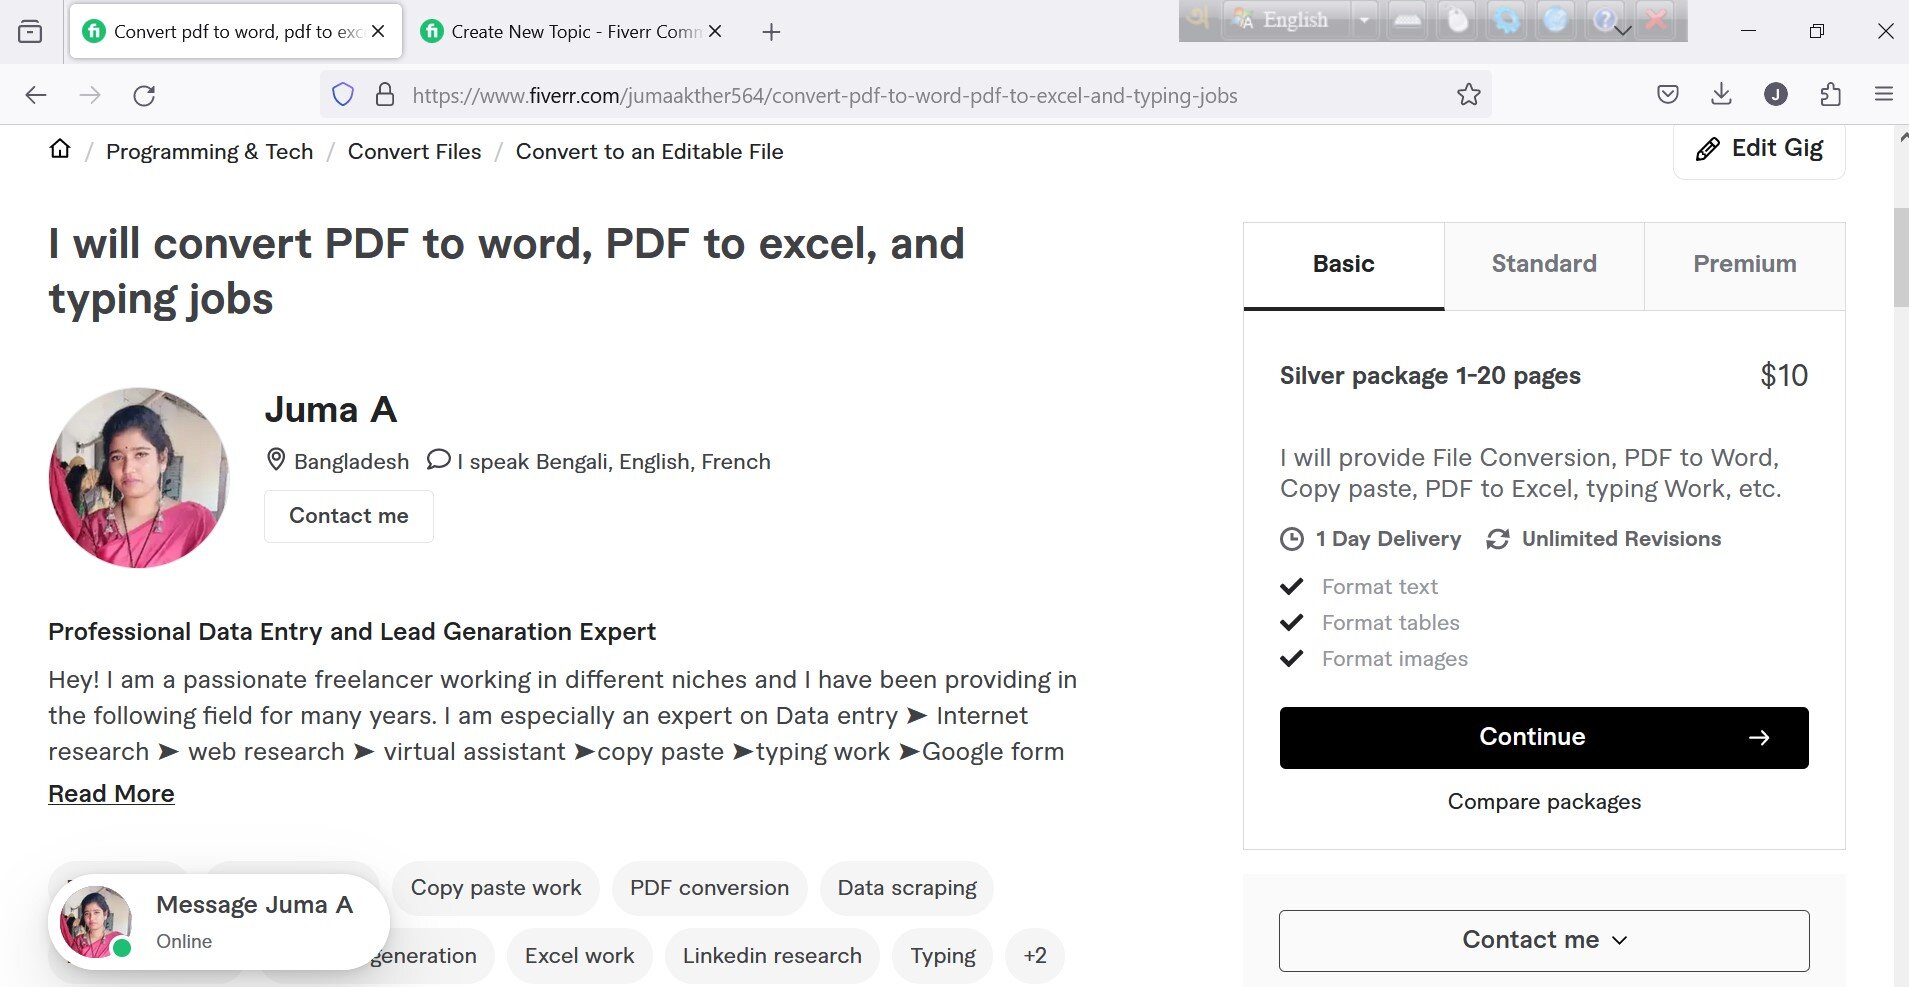Open the Message Juma A chat popup

(x=219, y=921)
